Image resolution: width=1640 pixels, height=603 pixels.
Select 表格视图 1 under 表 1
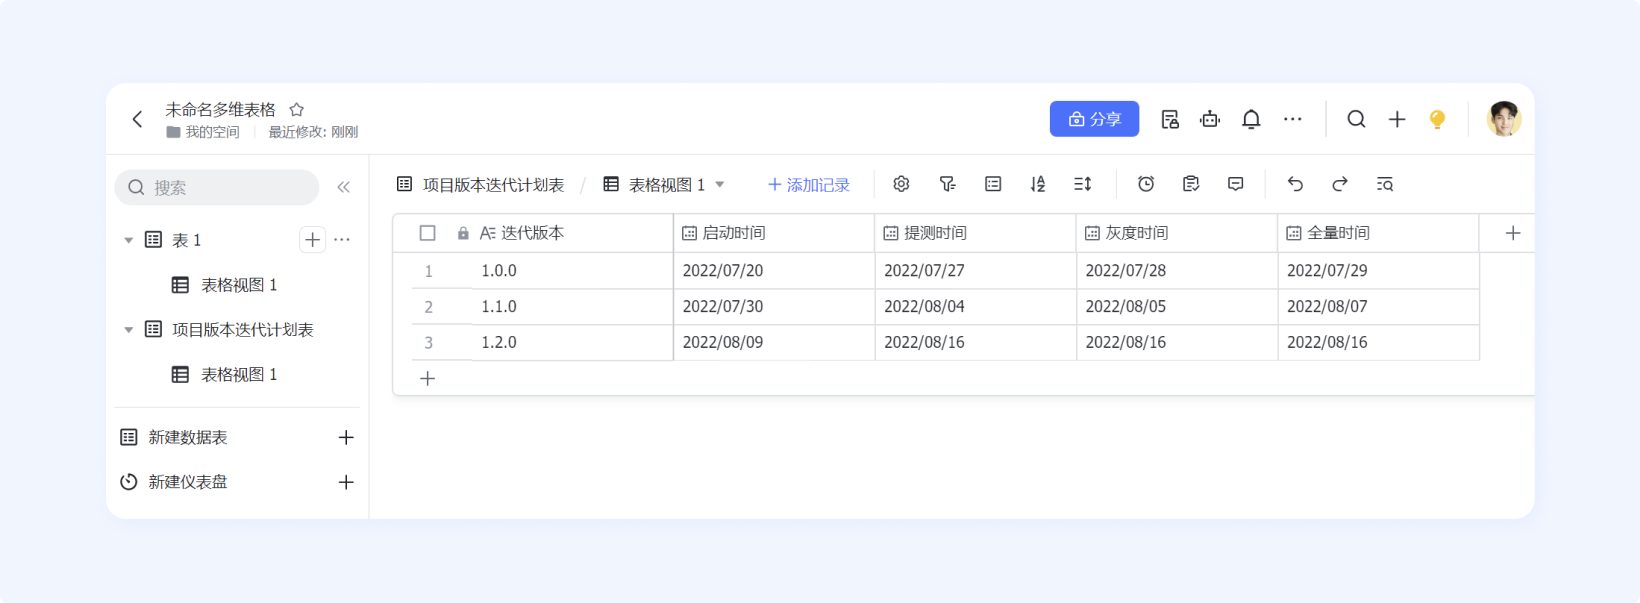239,285
